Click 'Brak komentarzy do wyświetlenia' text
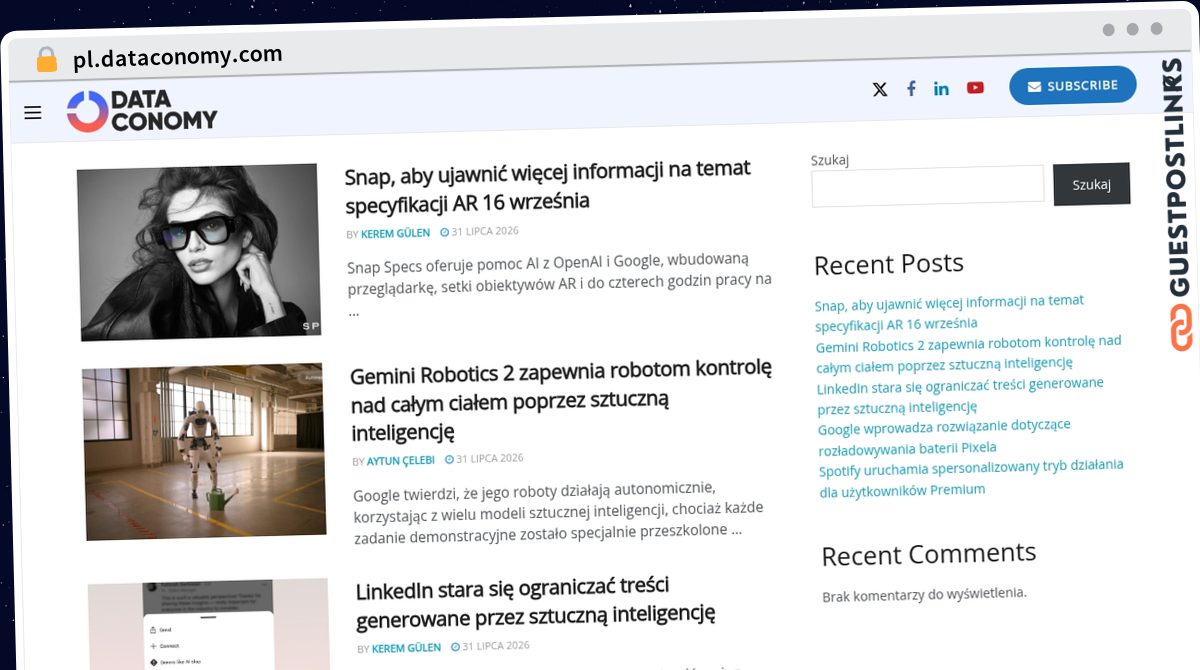 (925, 595)
